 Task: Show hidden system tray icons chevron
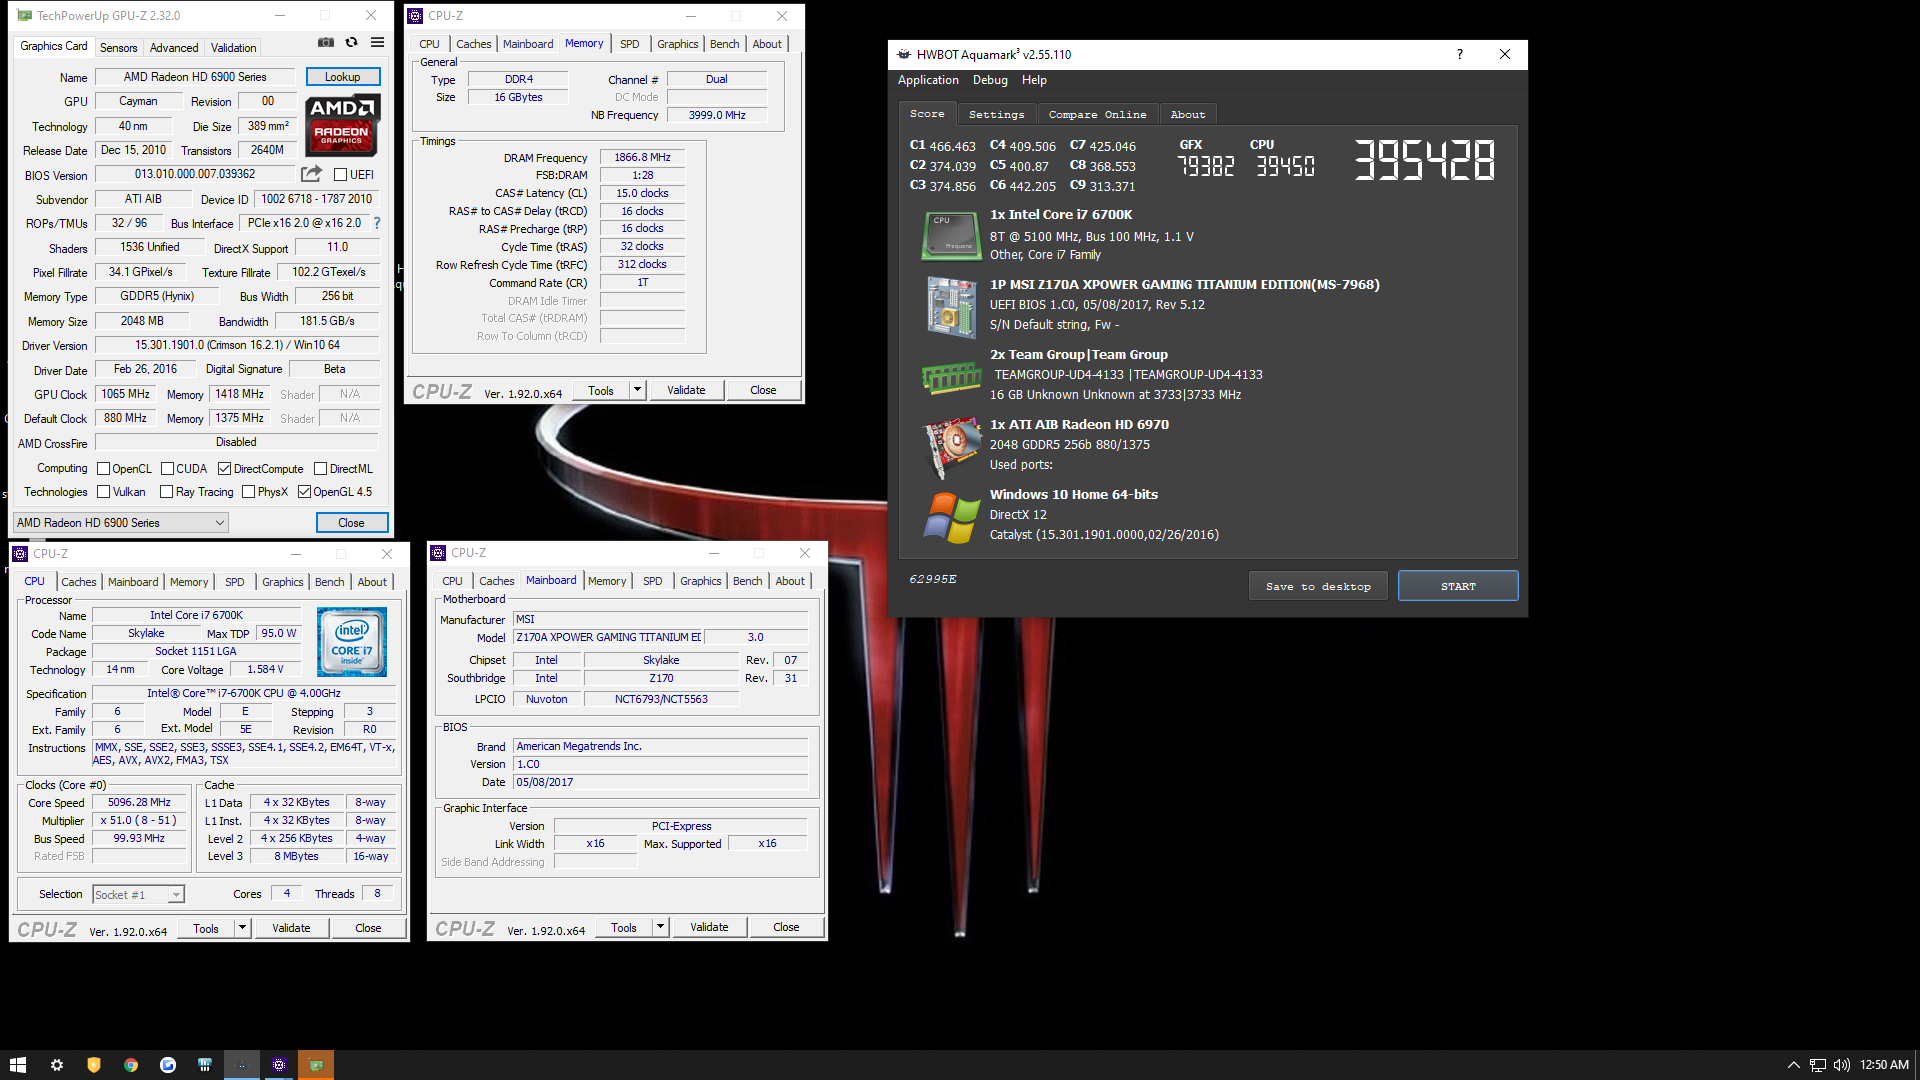(1794, 1065)
